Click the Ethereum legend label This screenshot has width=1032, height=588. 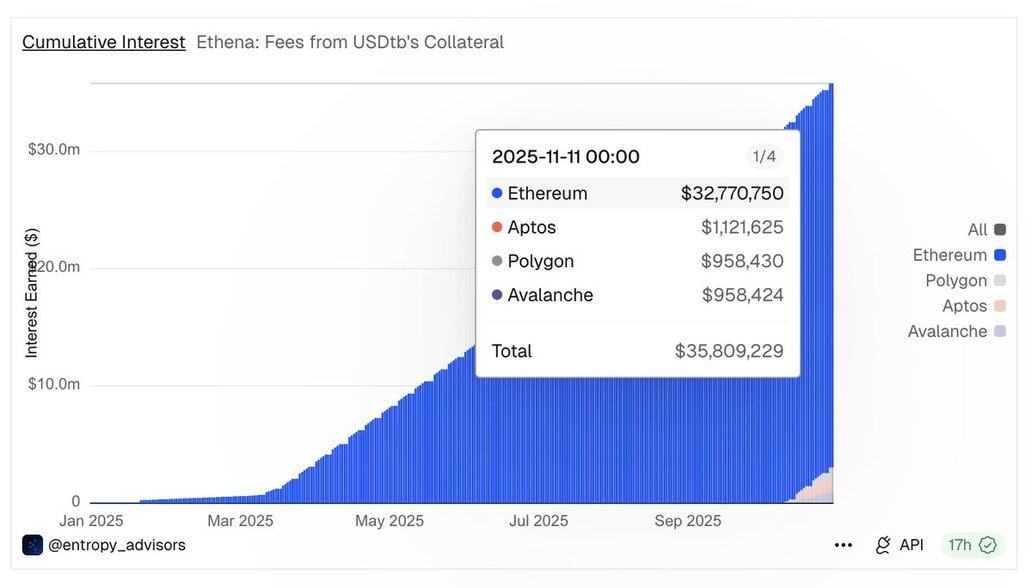tap(949, 256)
